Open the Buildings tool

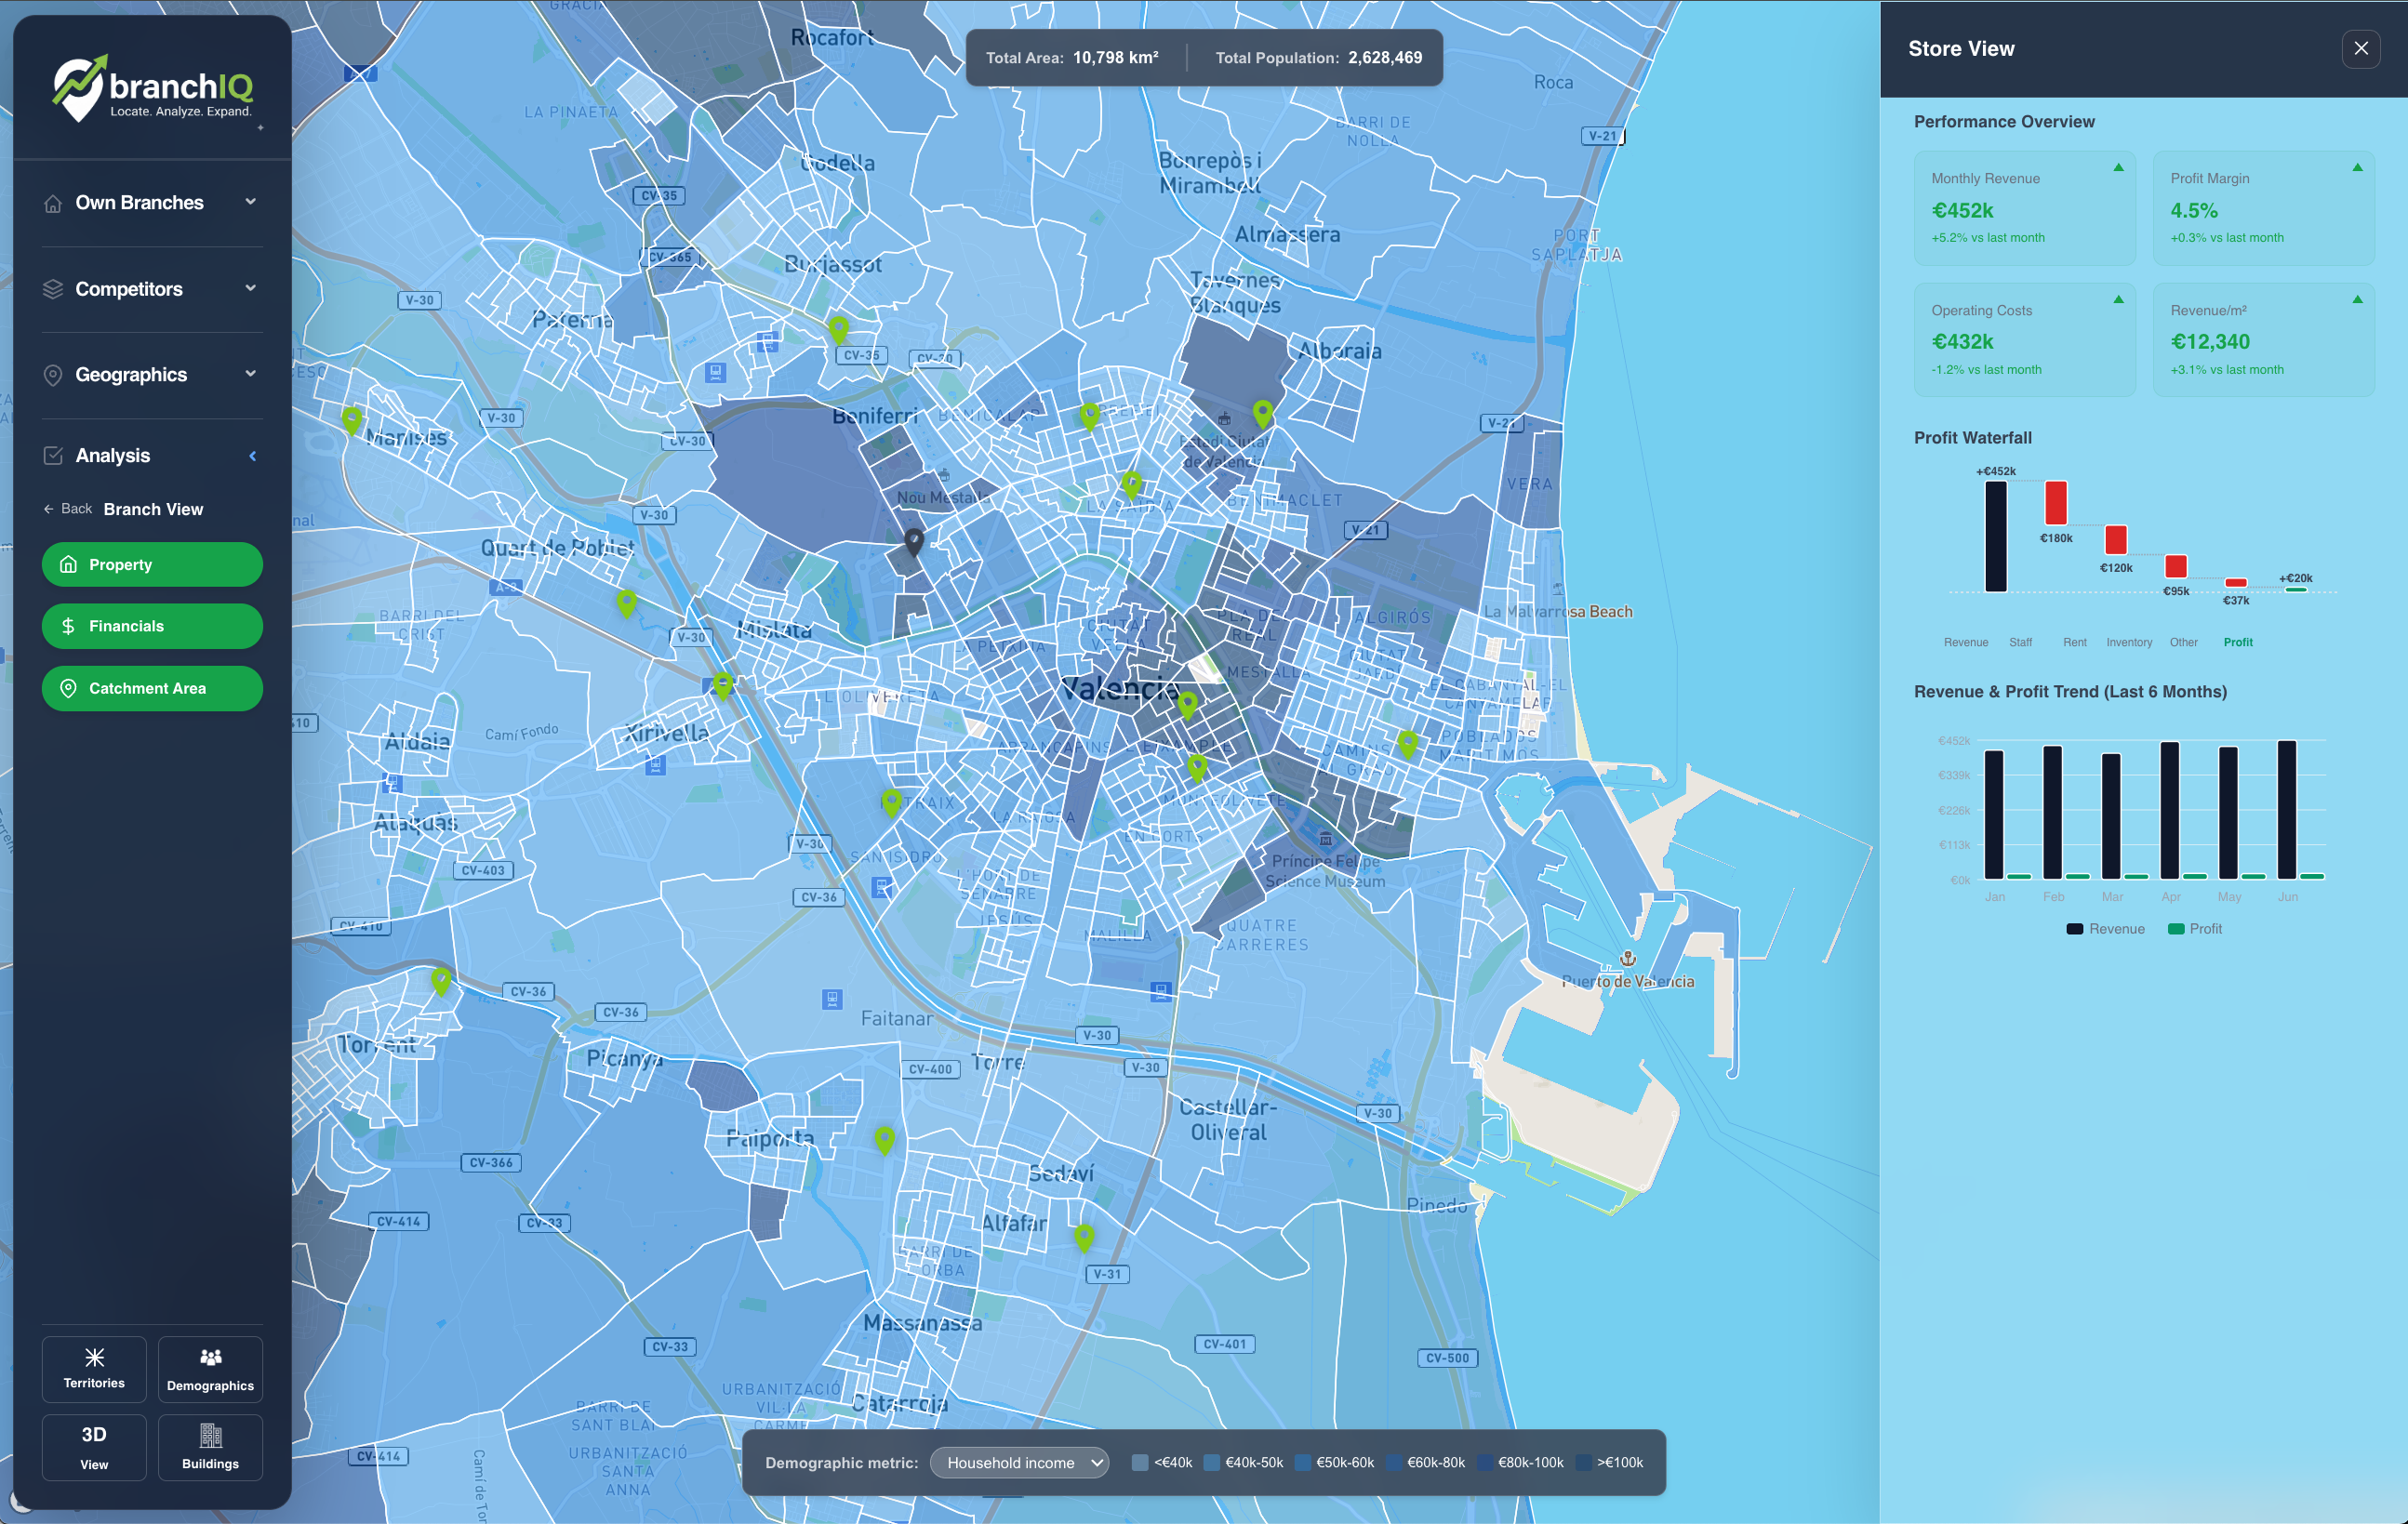[210, 1447]
